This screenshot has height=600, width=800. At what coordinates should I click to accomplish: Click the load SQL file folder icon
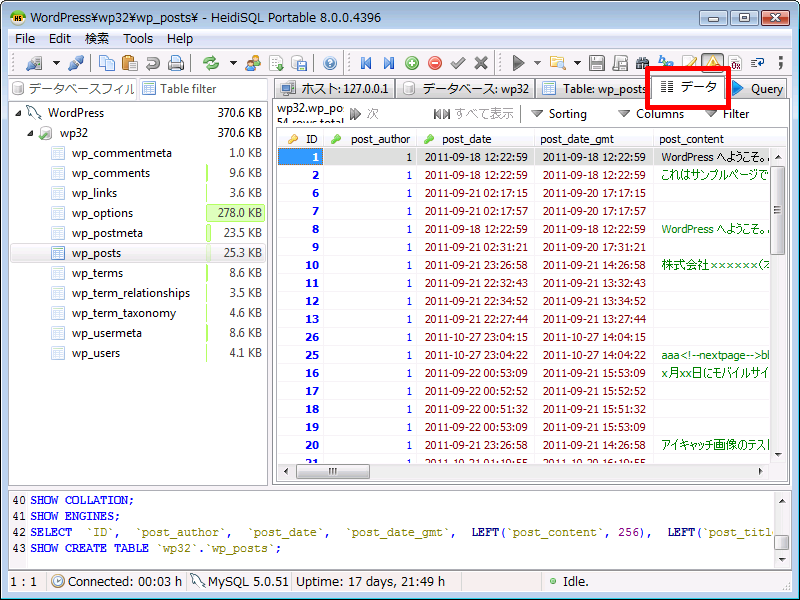pos(558,63)
